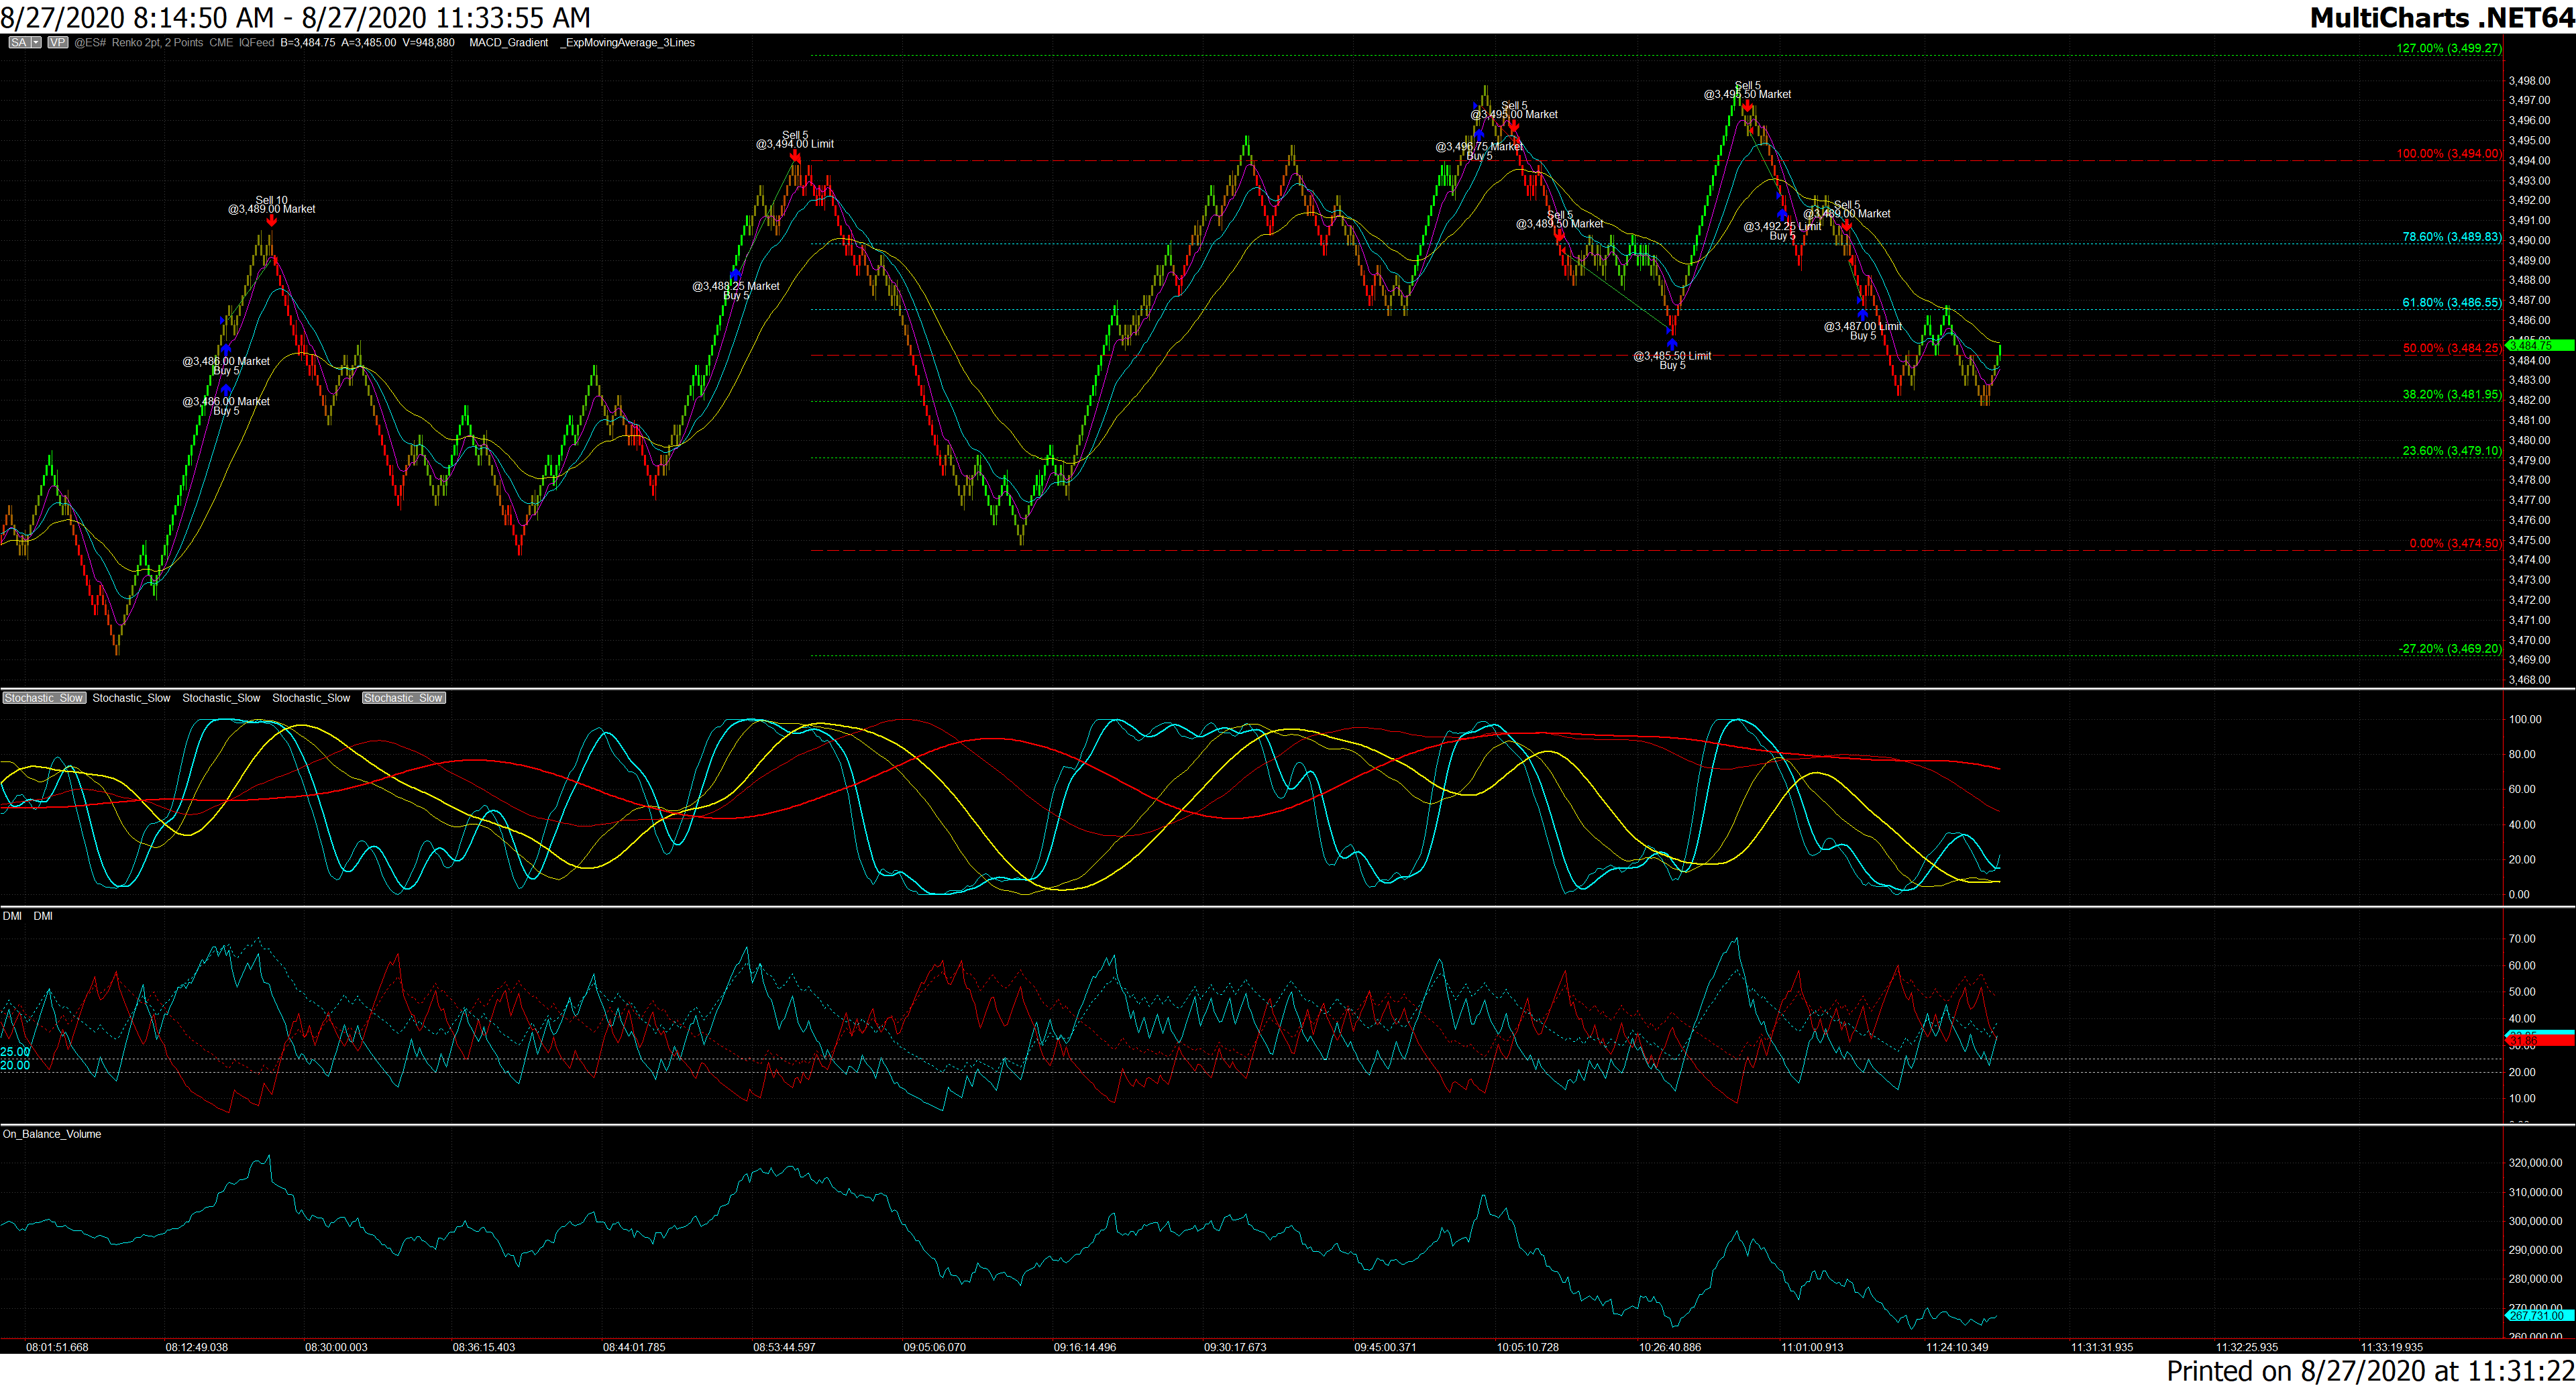Click the green current price marker on price scale
Viewport: 2576px width, 1386px height.
click(2540, 345)
